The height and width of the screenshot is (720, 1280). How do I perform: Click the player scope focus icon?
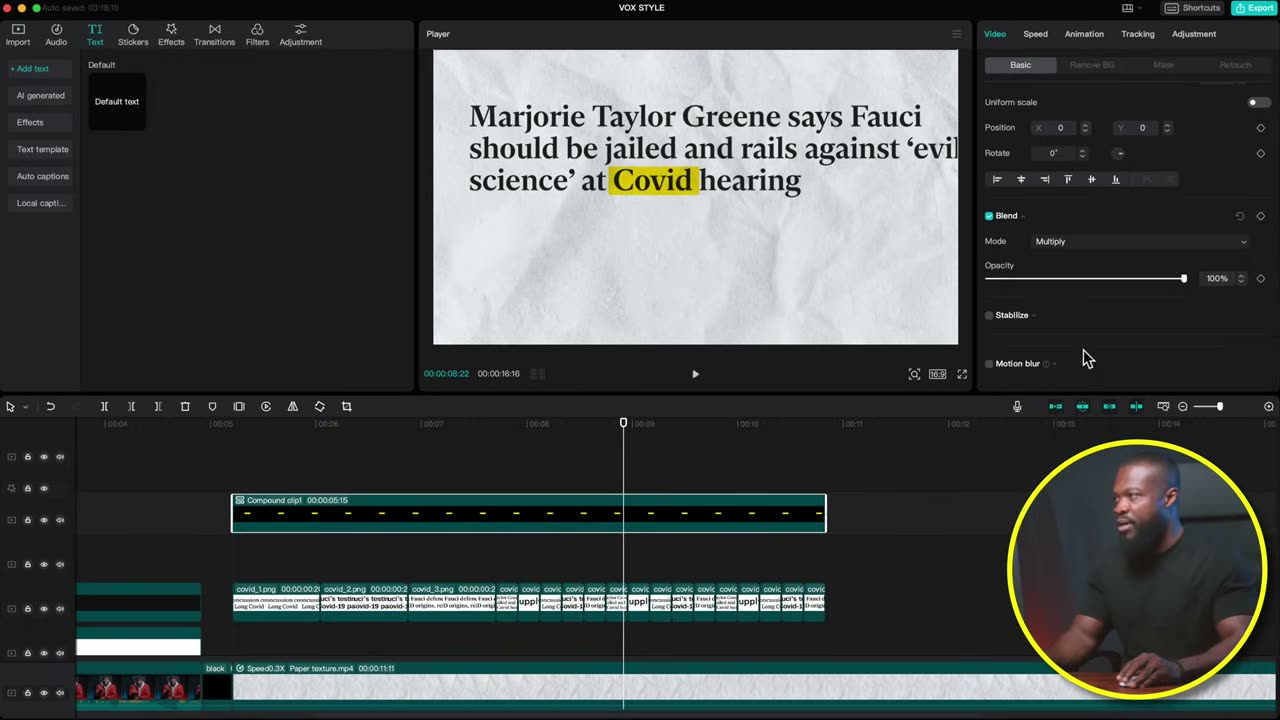click(x=914, y=374)
